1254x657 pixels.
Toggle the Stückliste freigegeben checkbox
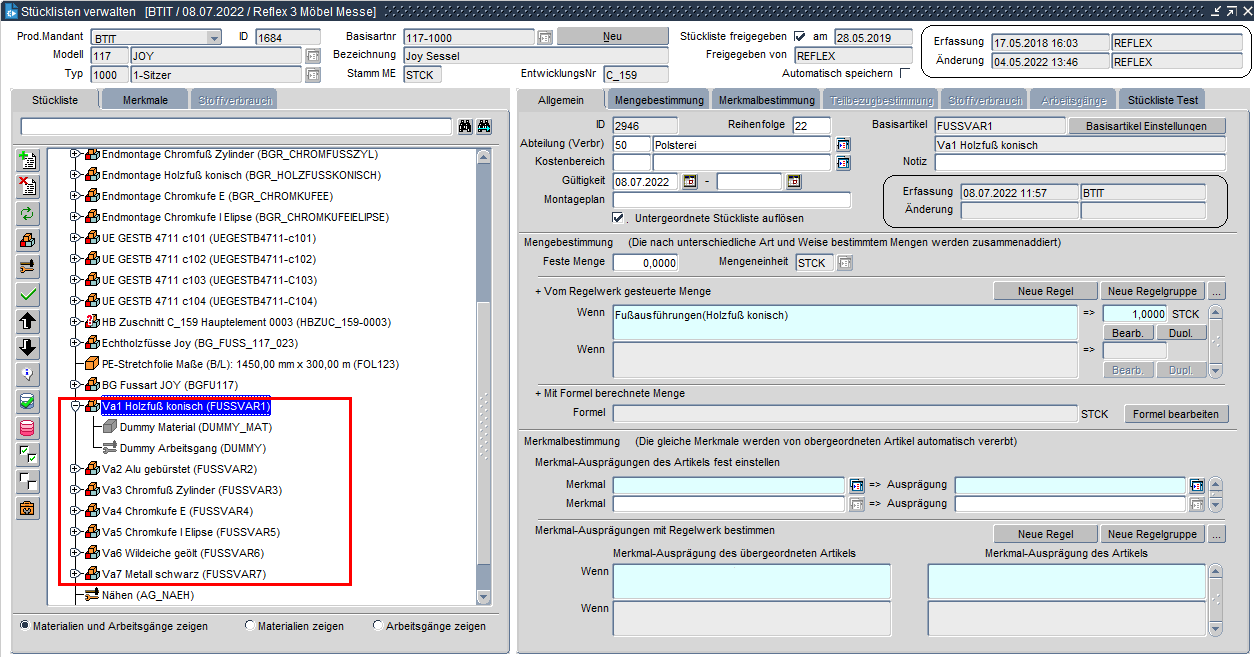(799, 37)
